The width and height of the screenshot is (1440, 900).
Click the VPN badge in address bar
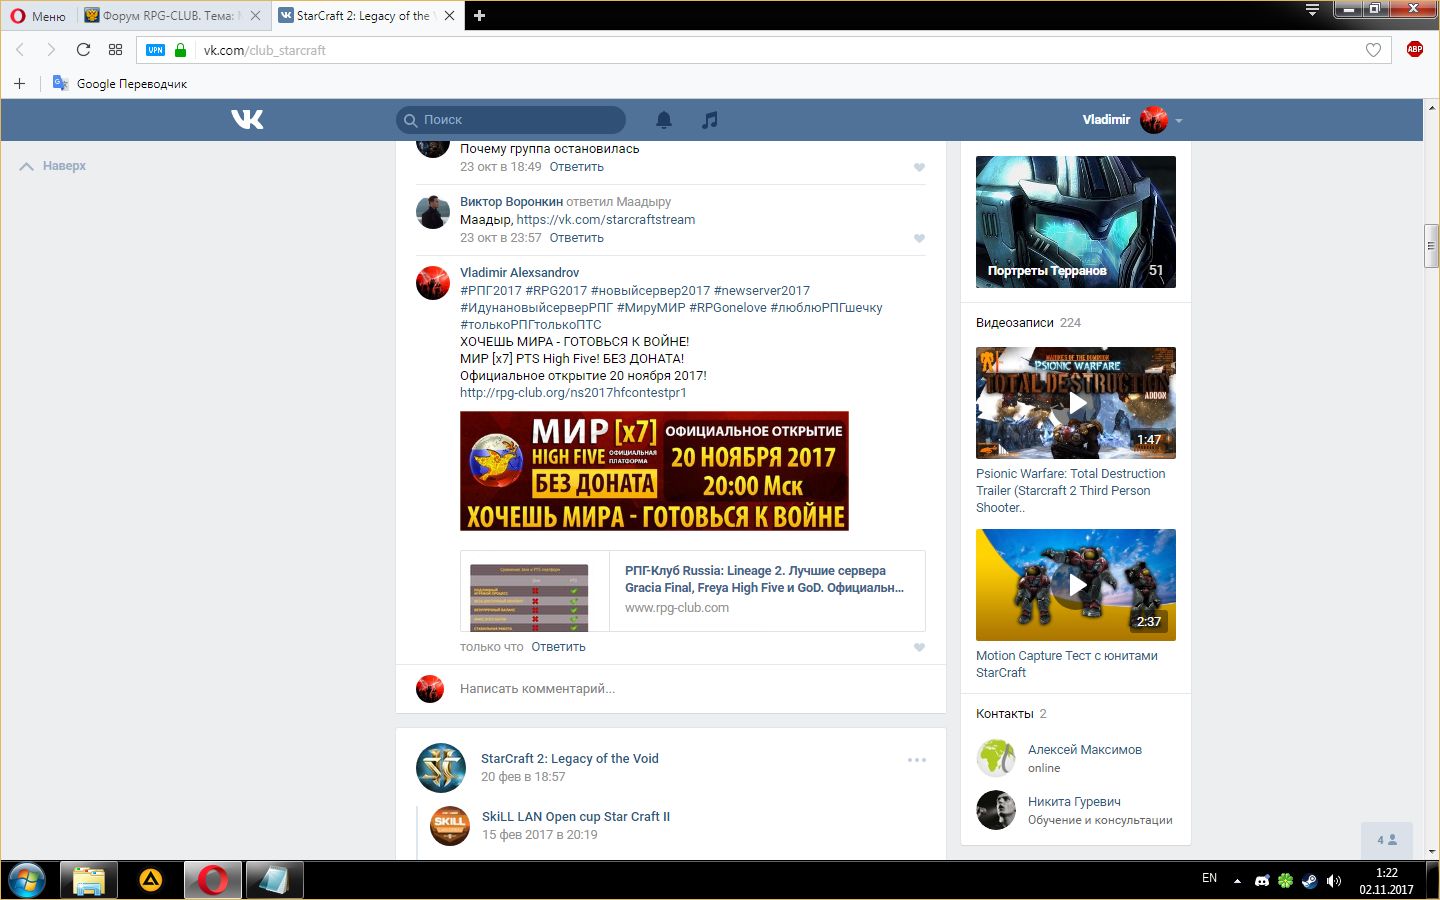pos(155,50)
